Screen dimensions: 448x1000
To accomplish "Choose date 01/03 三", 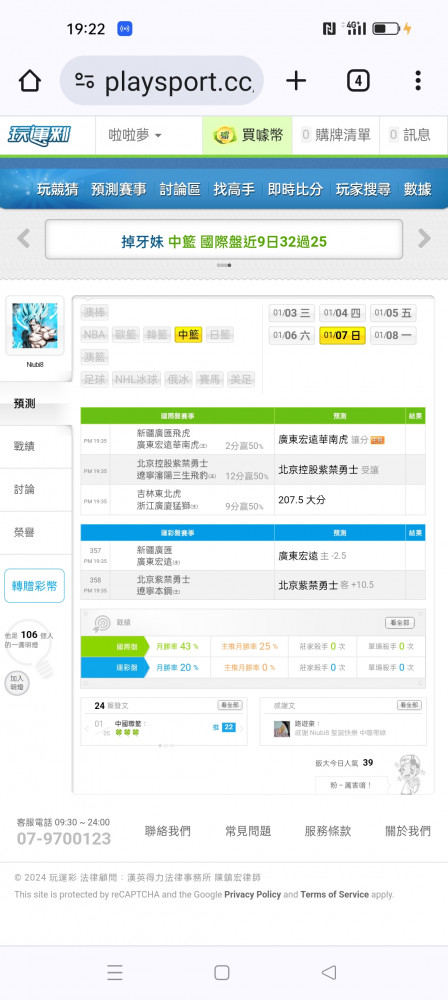I will (292, 313).
